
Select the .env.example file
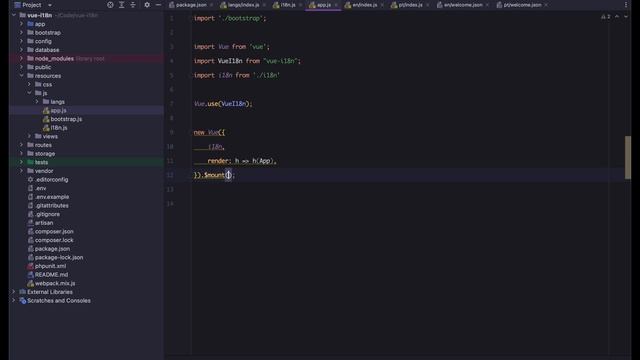click(52, 197)
